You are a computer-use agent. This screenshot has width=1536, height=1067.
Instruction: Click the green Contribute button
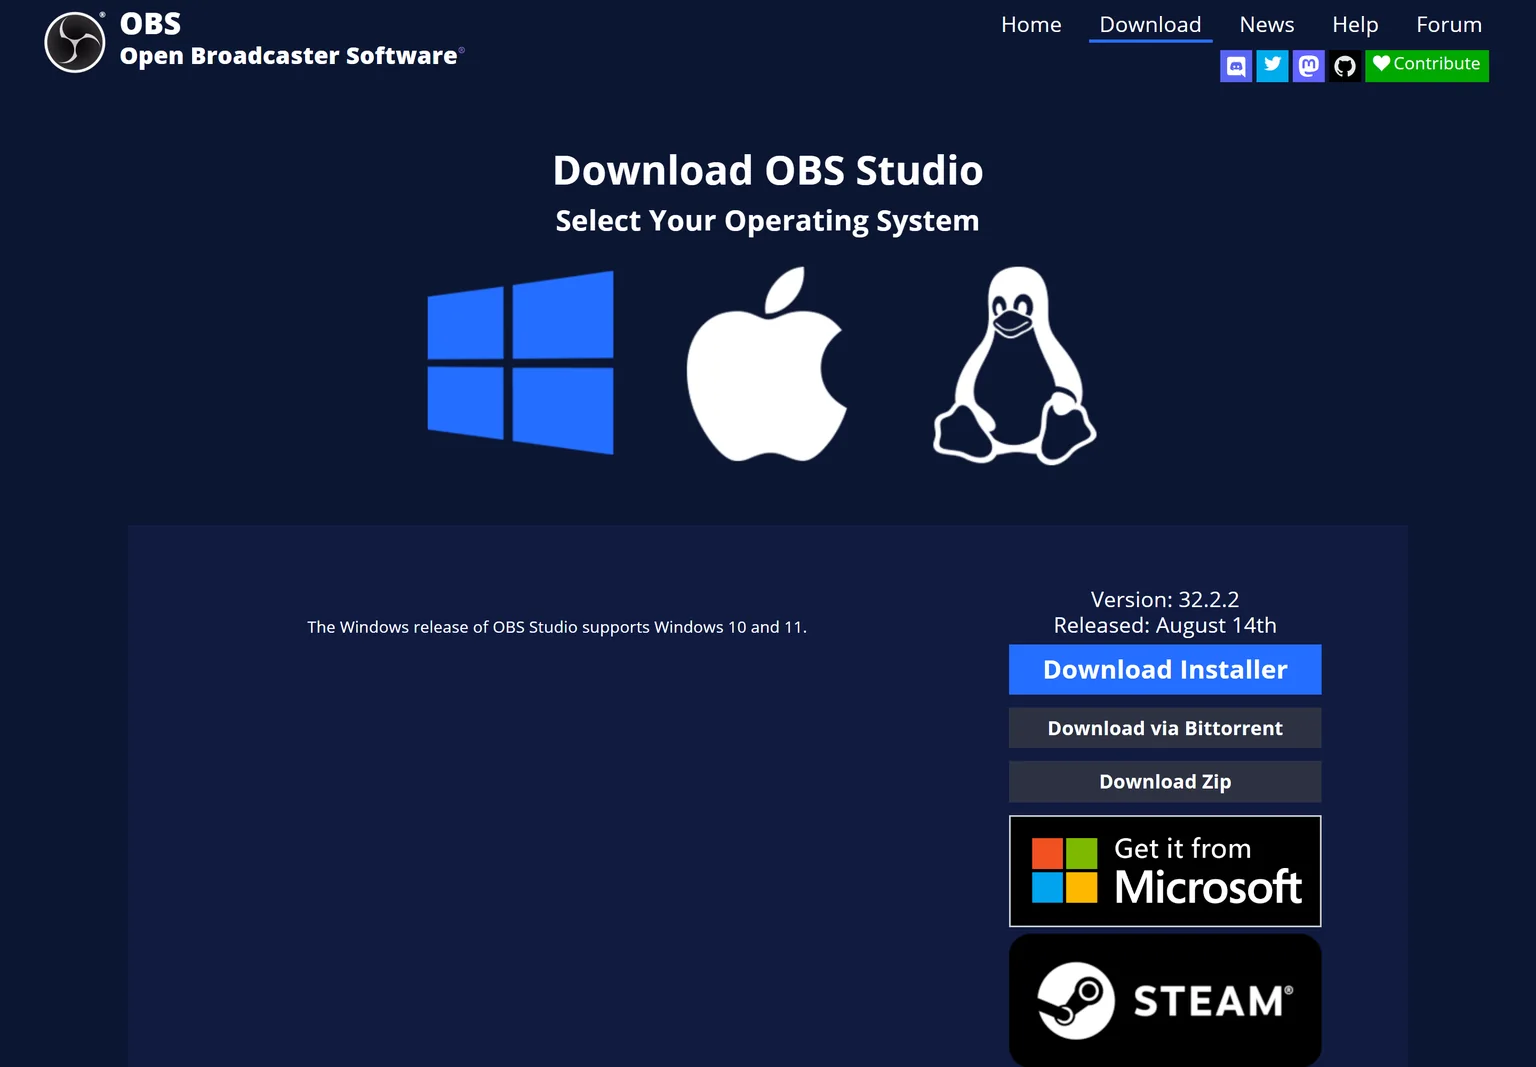click(1427, 66)
